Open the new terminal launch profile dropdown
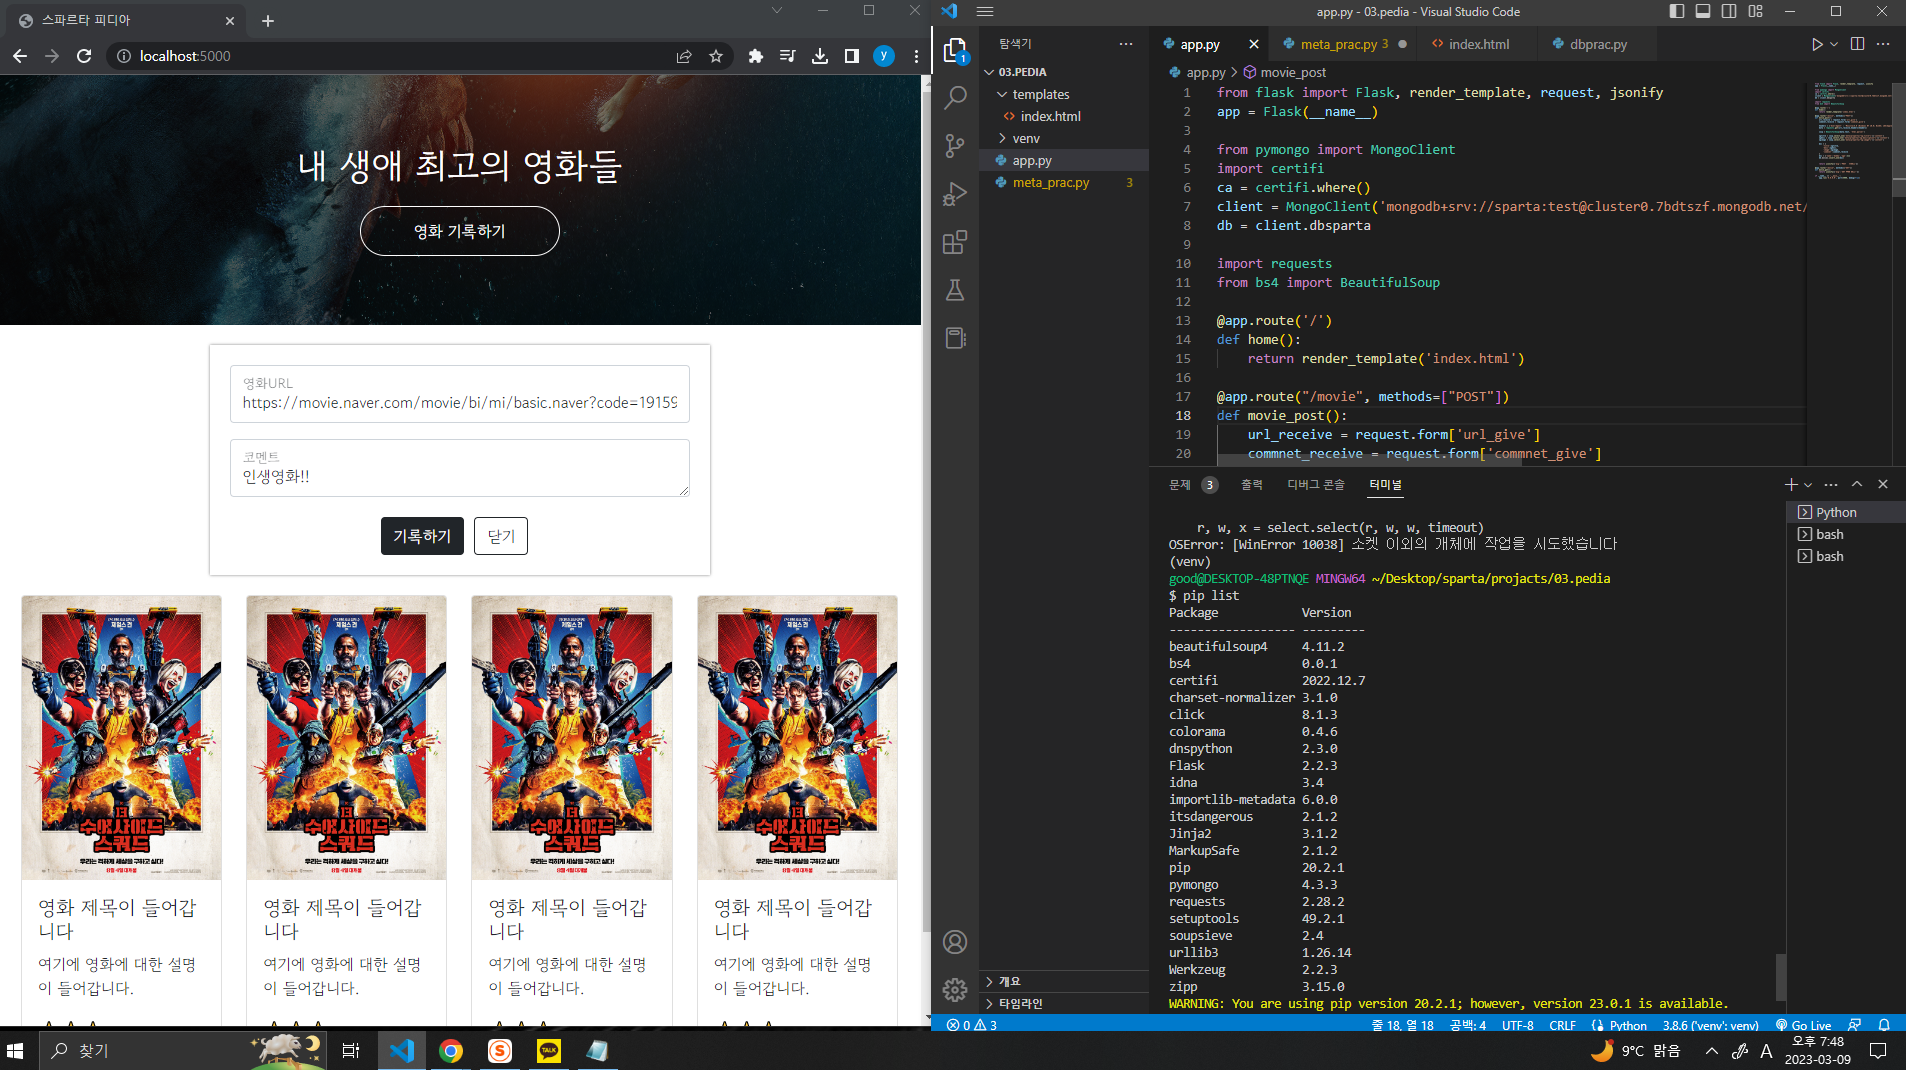 (x=1808, y=484)
